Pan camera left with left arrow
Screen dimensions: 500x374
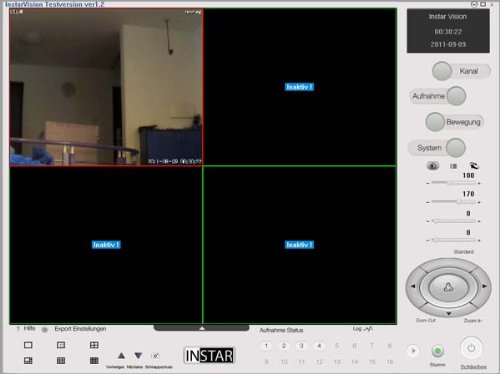pyautogui.click(x=413, y=286)
